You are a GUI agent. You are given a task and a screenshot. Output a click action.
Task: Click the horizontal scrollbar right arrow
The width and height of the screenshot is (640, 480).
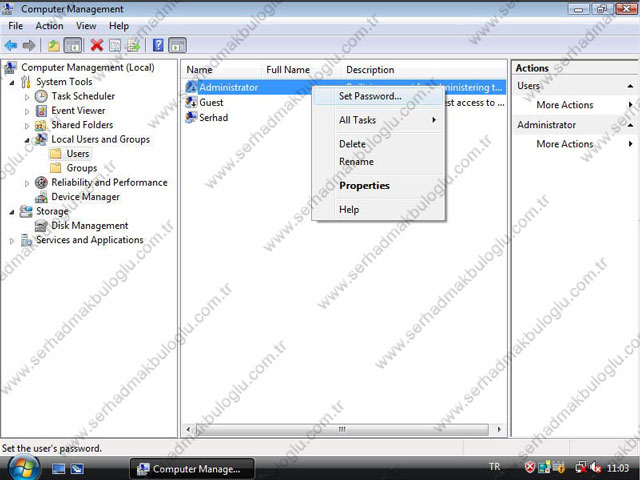click(499, 429)
